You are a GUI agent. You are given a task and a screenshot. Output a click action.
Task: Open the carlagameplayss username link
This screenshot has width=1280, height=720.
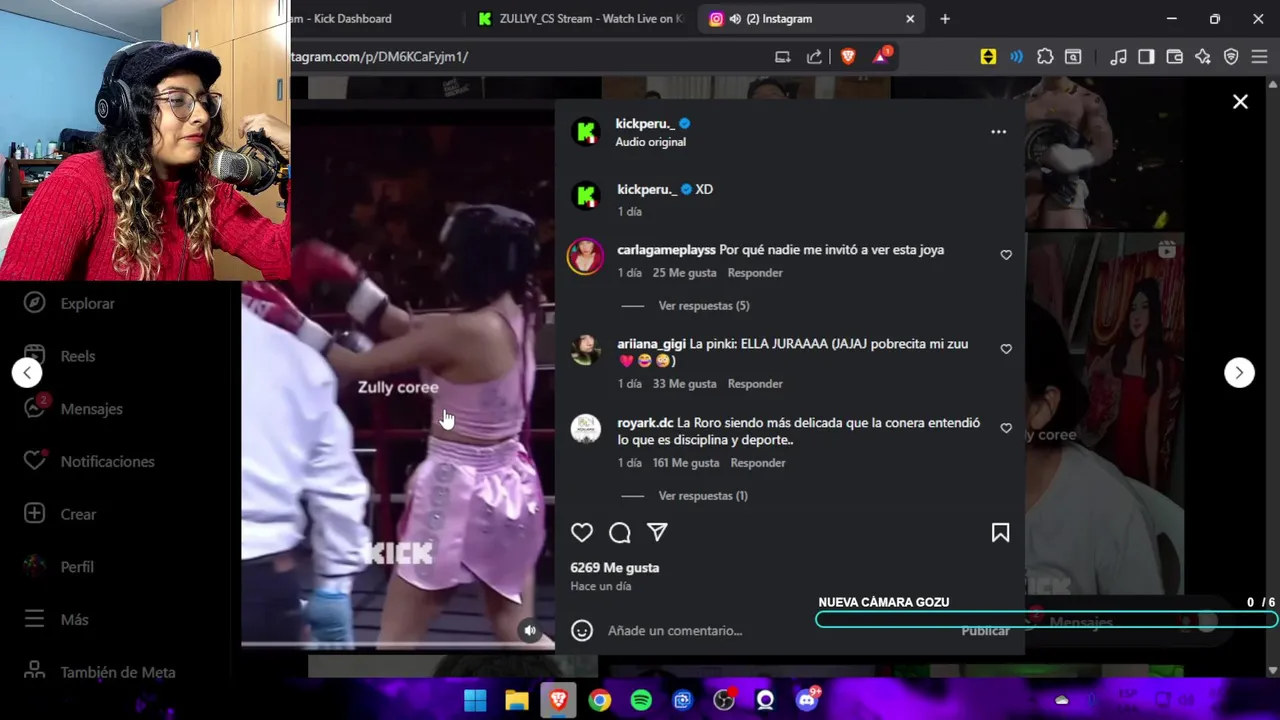[666, 250]
